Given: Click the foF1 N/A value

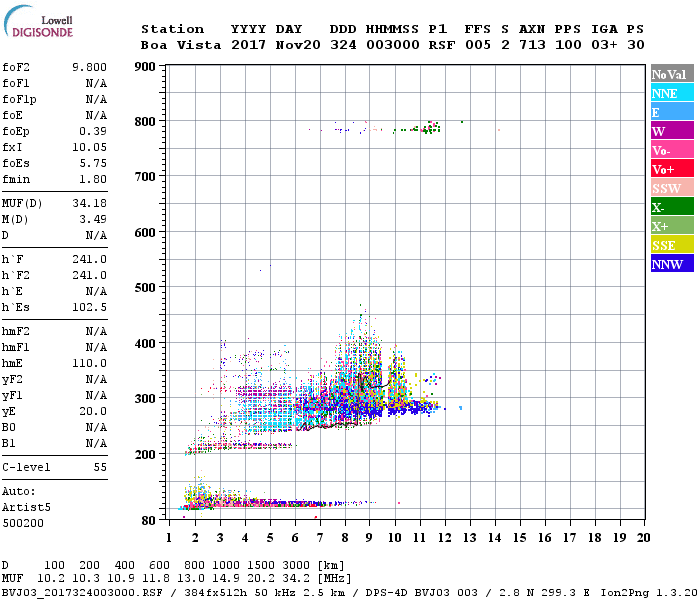Looking at the screenshot, I should point(96,83).
